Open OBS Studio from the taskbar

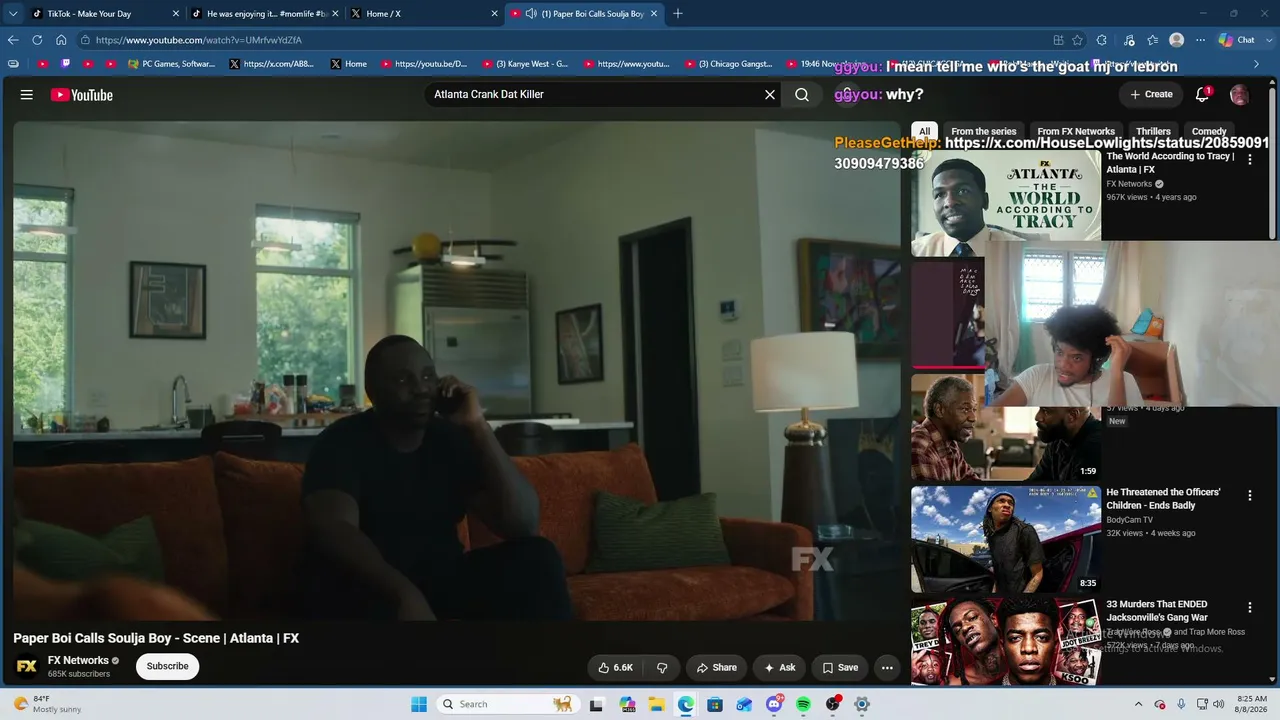pyautogui.click(x=833, y=704)
